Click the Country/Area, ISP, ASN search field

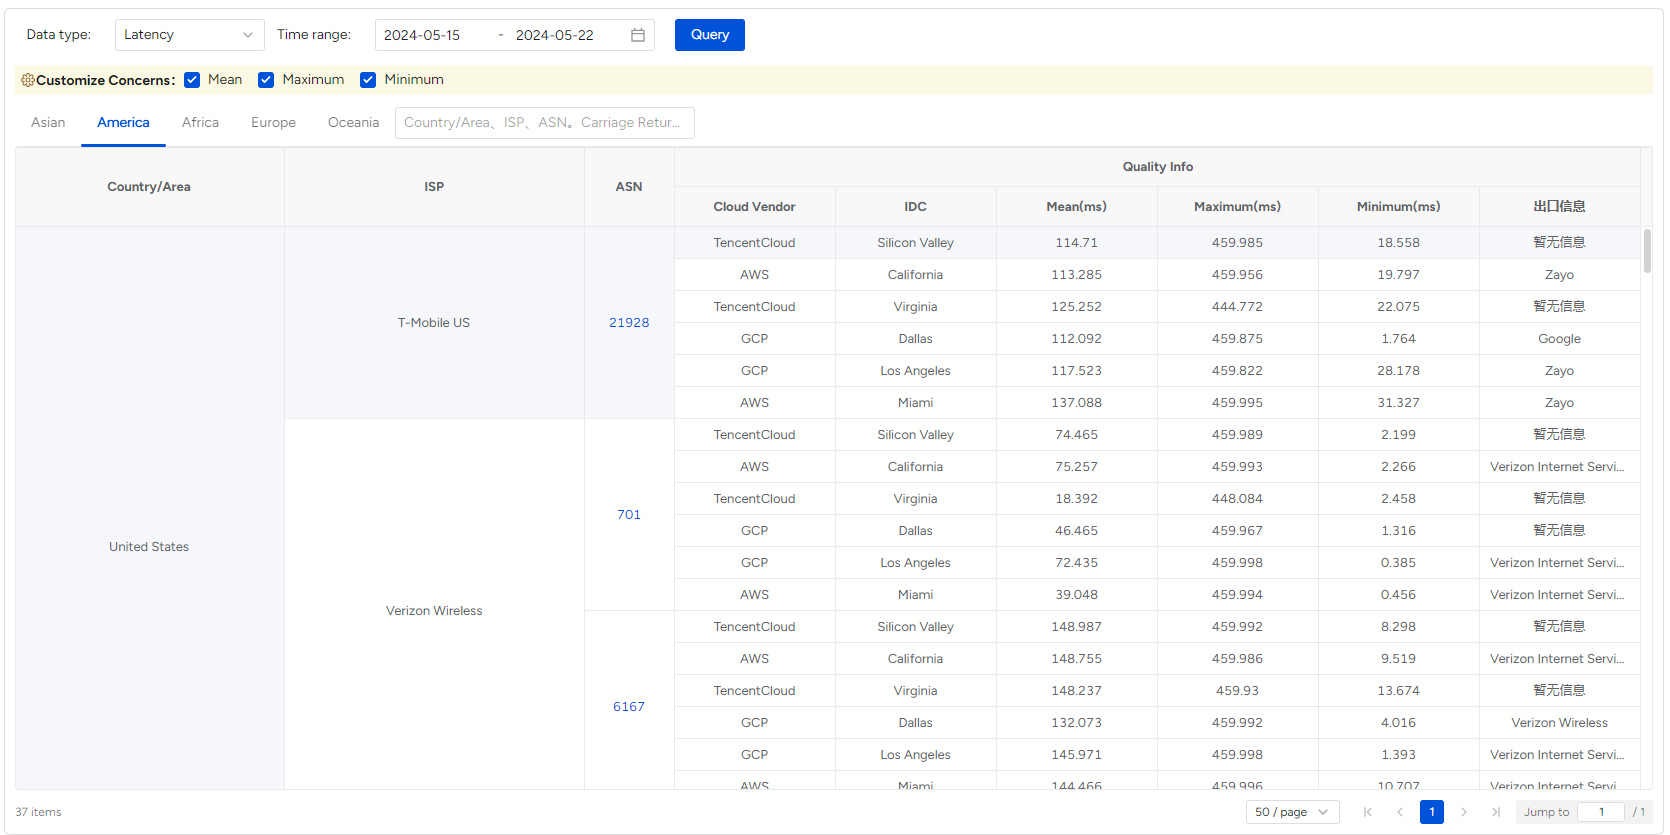coord(544,122)
